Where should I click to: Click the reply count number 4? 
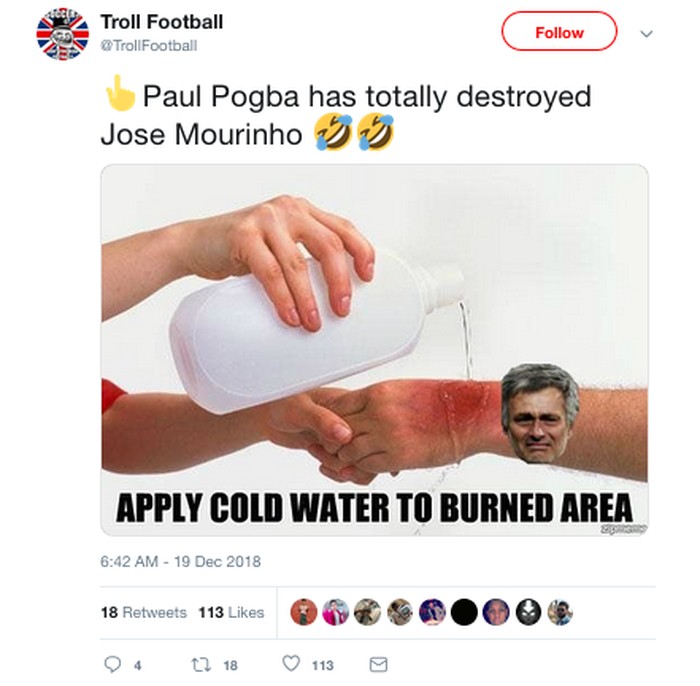point(138,665)
